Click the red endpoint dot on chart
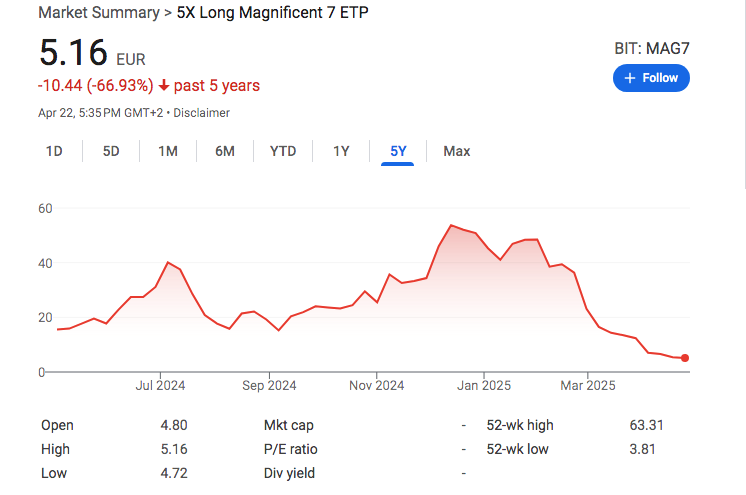Screen dimensions: 746x495 point(685,358)
